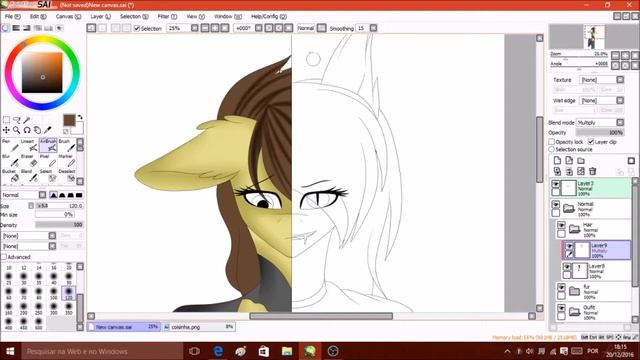Select the rectangular selection tool
640x360 pixels.
tap(7, 120)
